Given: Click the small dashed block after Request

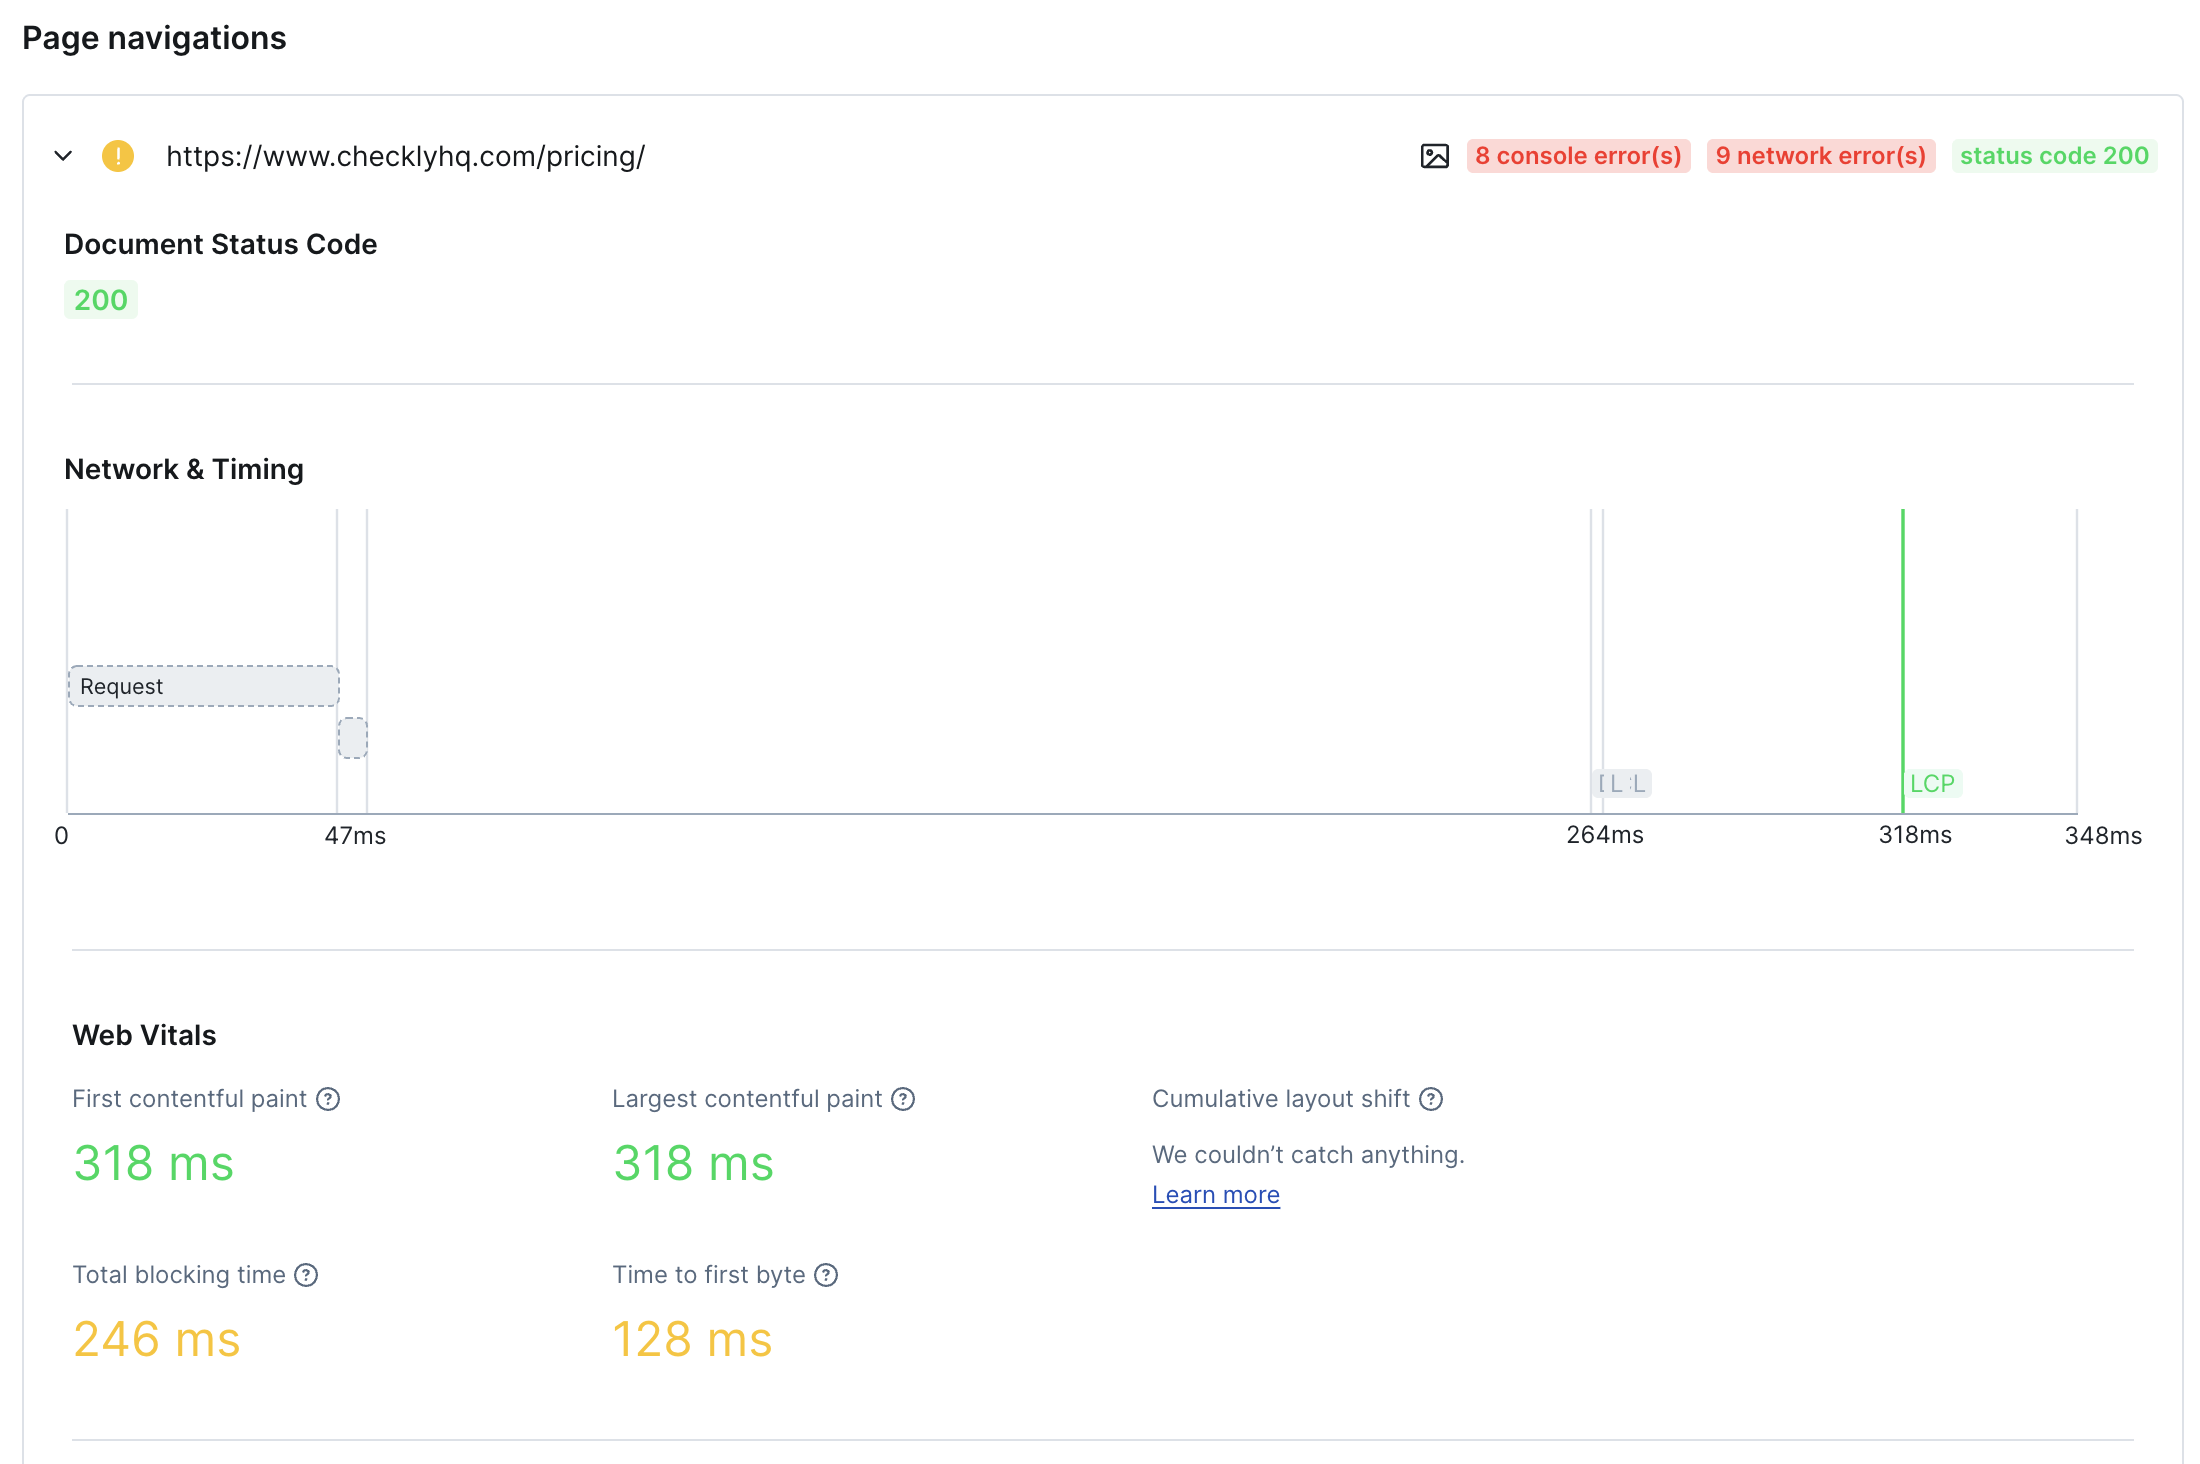Looking at the screenshot, I should click(352, 738).
